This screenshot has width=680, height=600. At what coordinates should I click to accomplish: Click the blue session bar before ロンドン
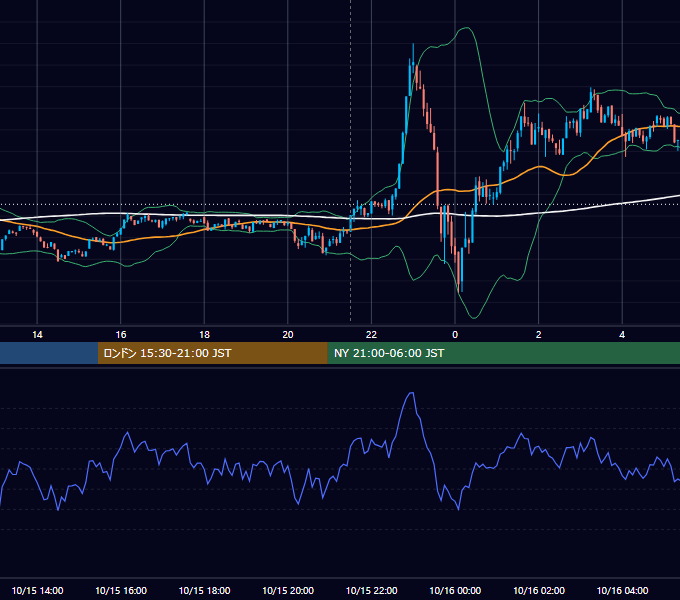coord(49,353)
